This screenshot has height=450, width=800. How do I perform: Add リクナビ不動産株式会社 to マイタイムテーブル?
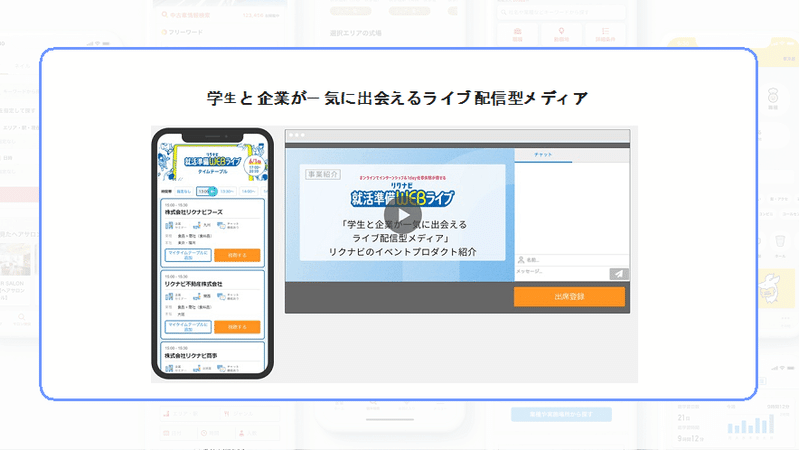(188, 327)
